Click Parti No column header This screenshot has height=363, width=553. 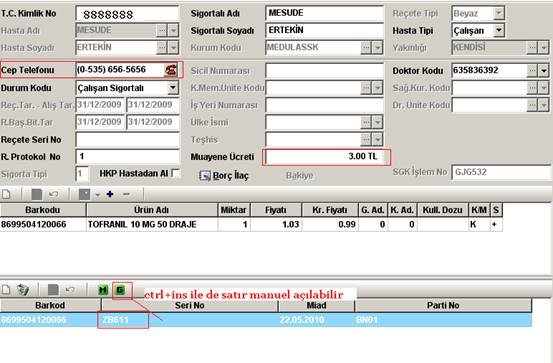coord(443,305)
